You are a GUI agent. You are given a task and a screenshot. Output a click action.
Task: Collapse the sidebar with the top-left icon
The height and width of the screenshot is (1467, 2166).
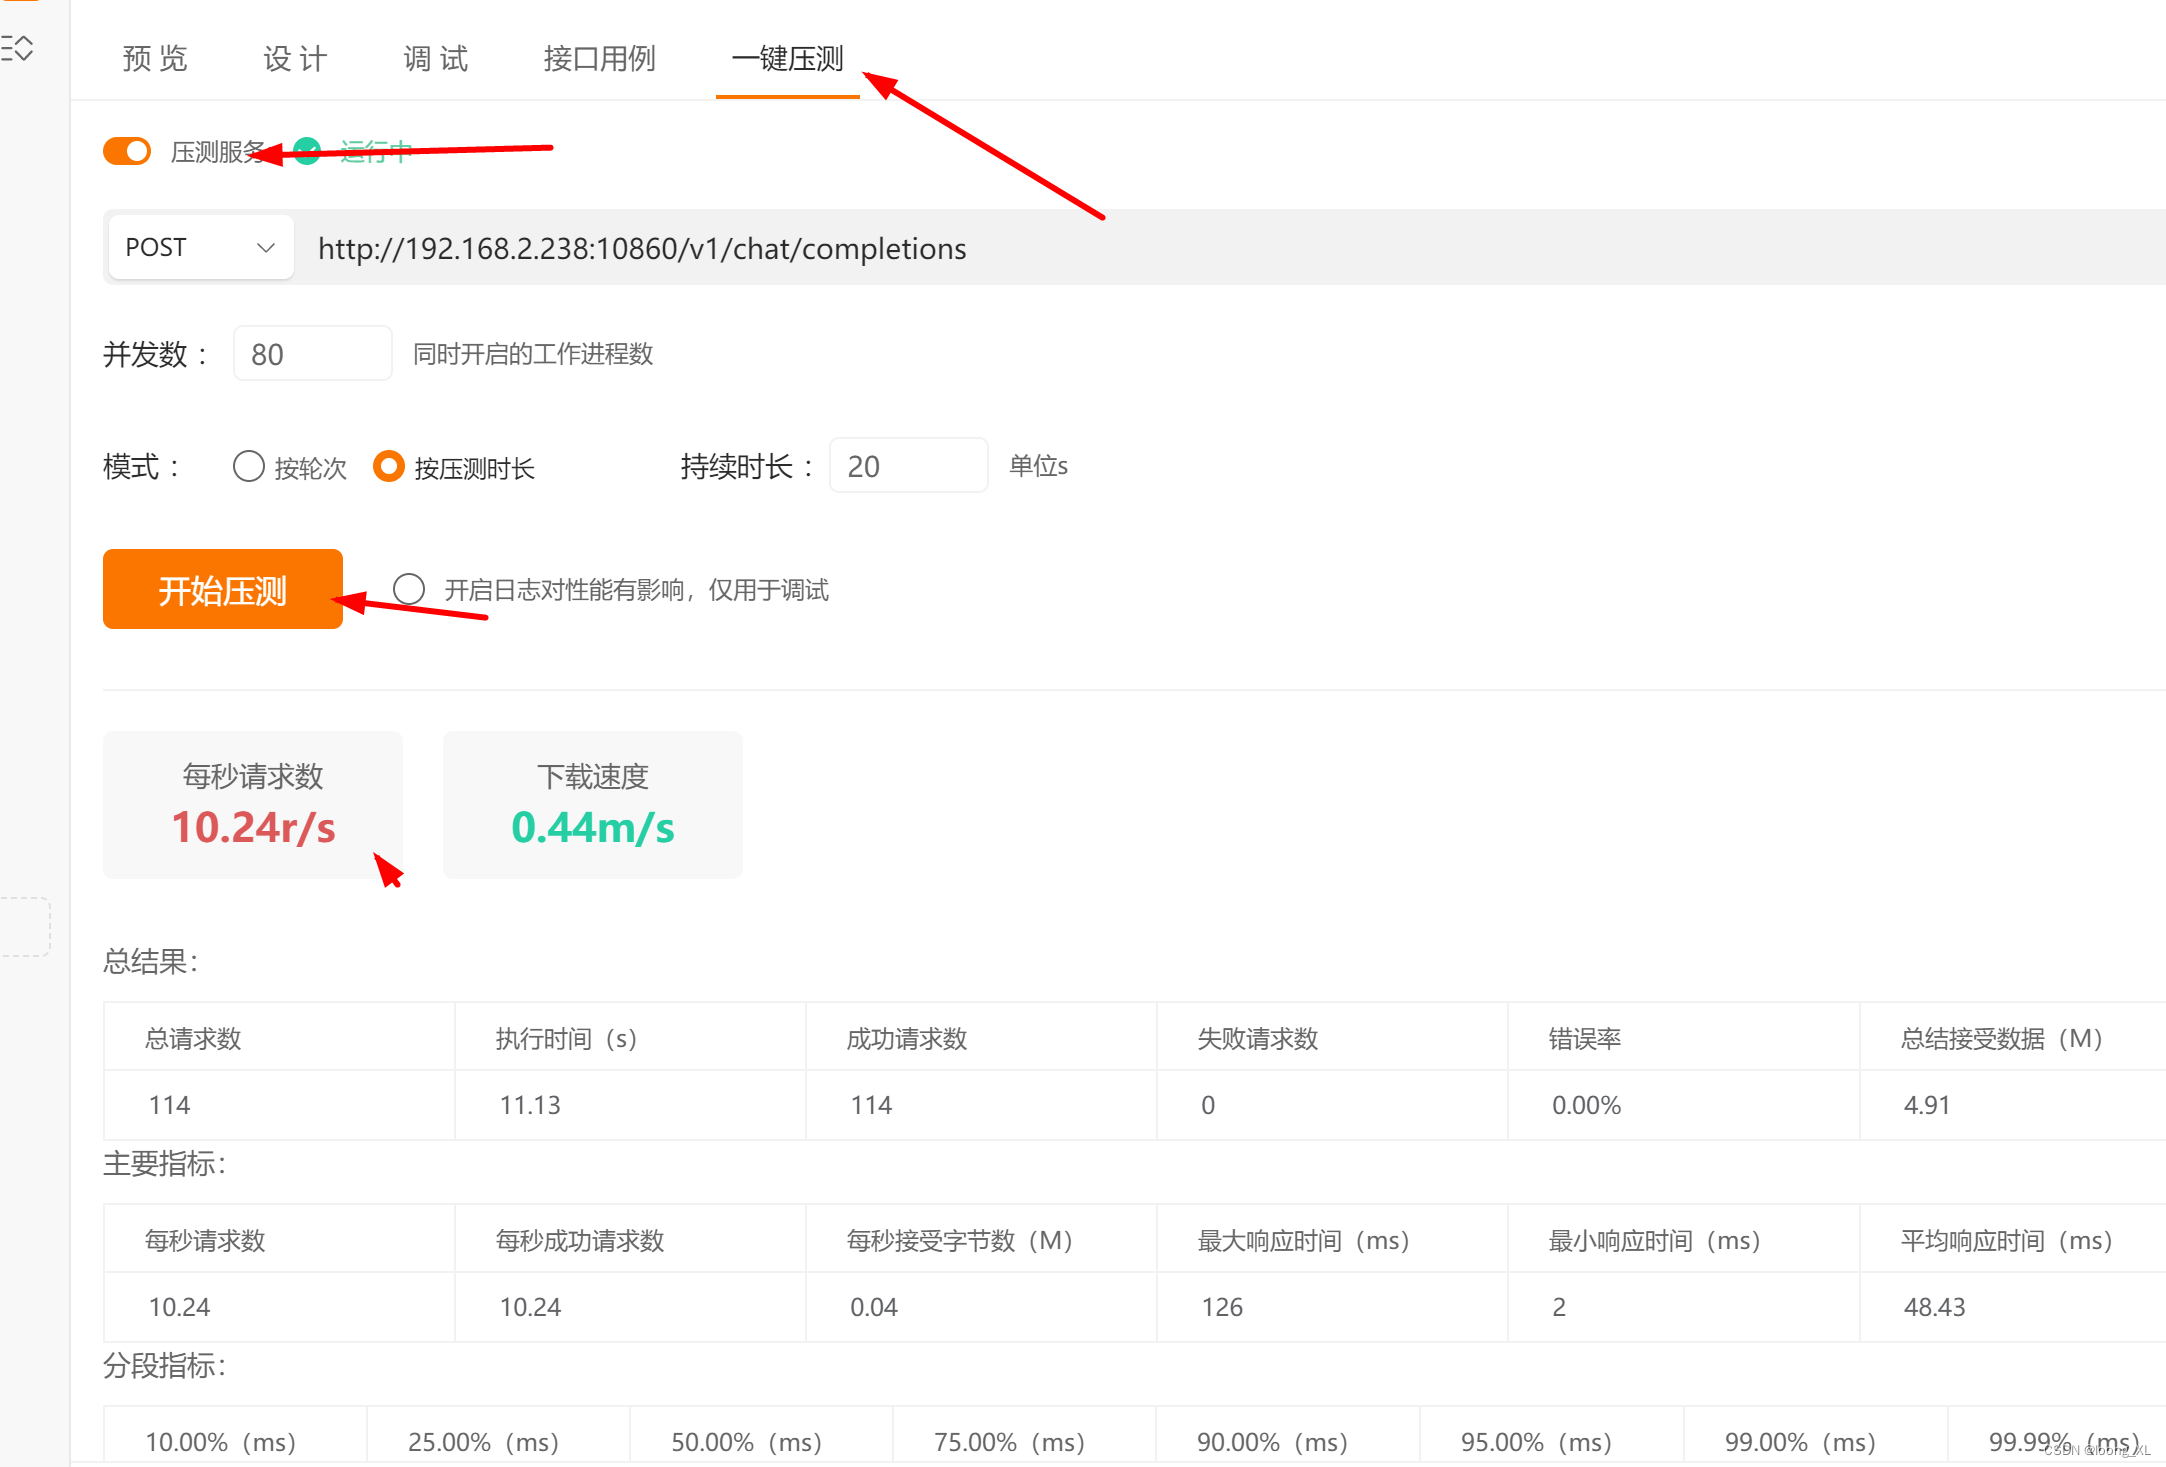tap(18, 48)
